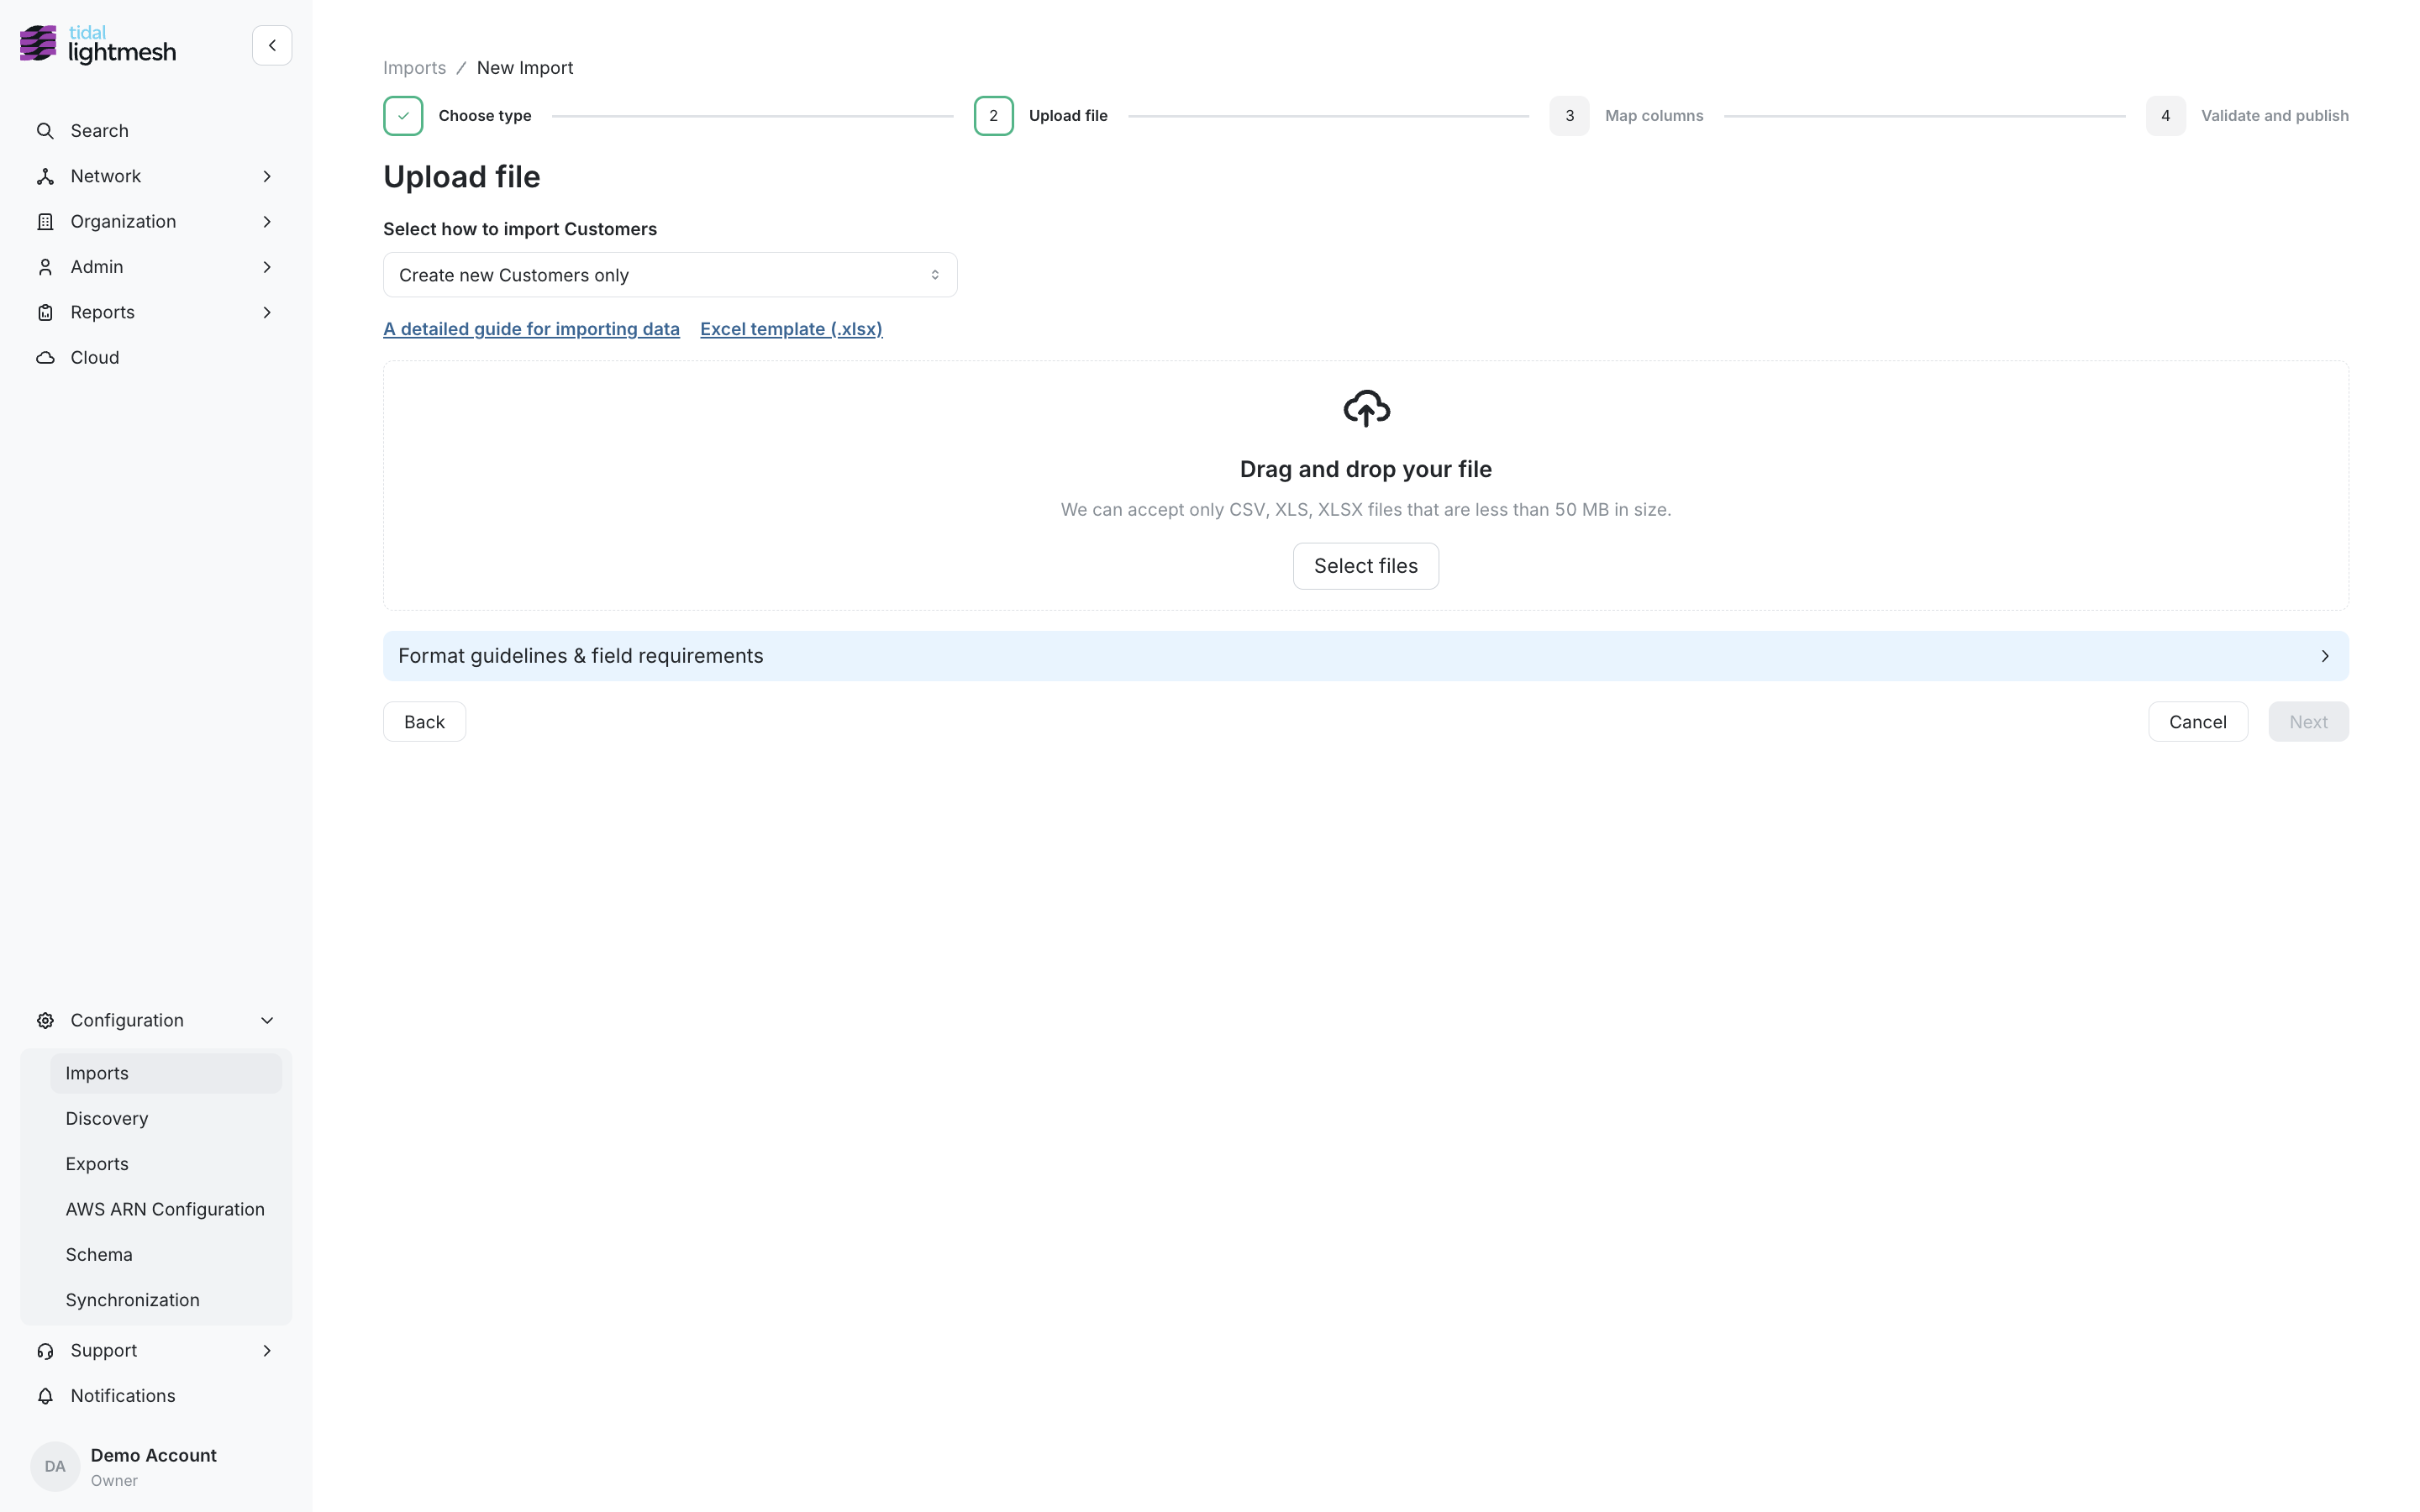Click the Demo Account name
The image size is (2420, 1512).
tap(153, 1455)
